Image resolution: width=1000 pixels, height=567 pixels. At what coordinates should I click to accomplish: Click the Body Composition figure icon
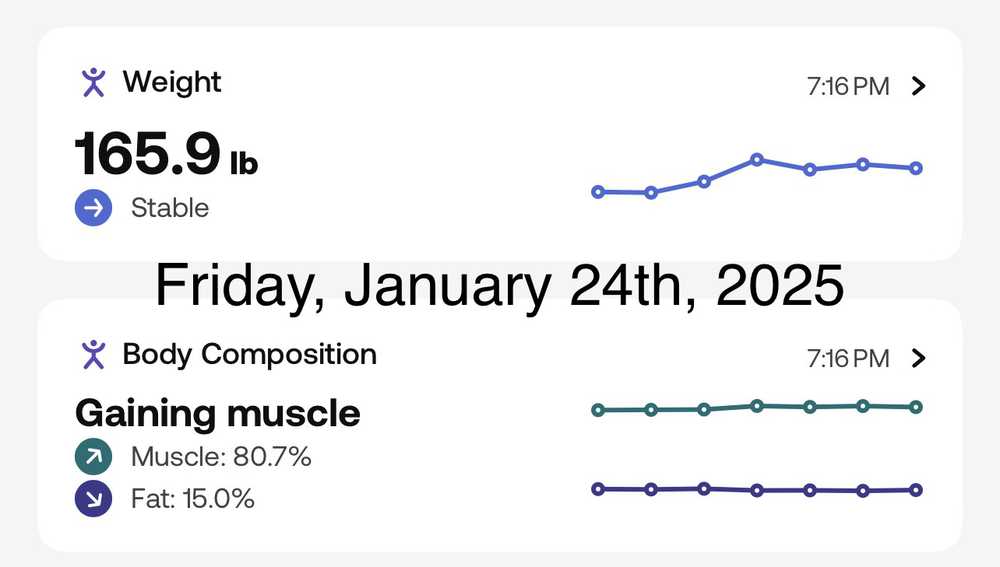(x=93, y=354)
